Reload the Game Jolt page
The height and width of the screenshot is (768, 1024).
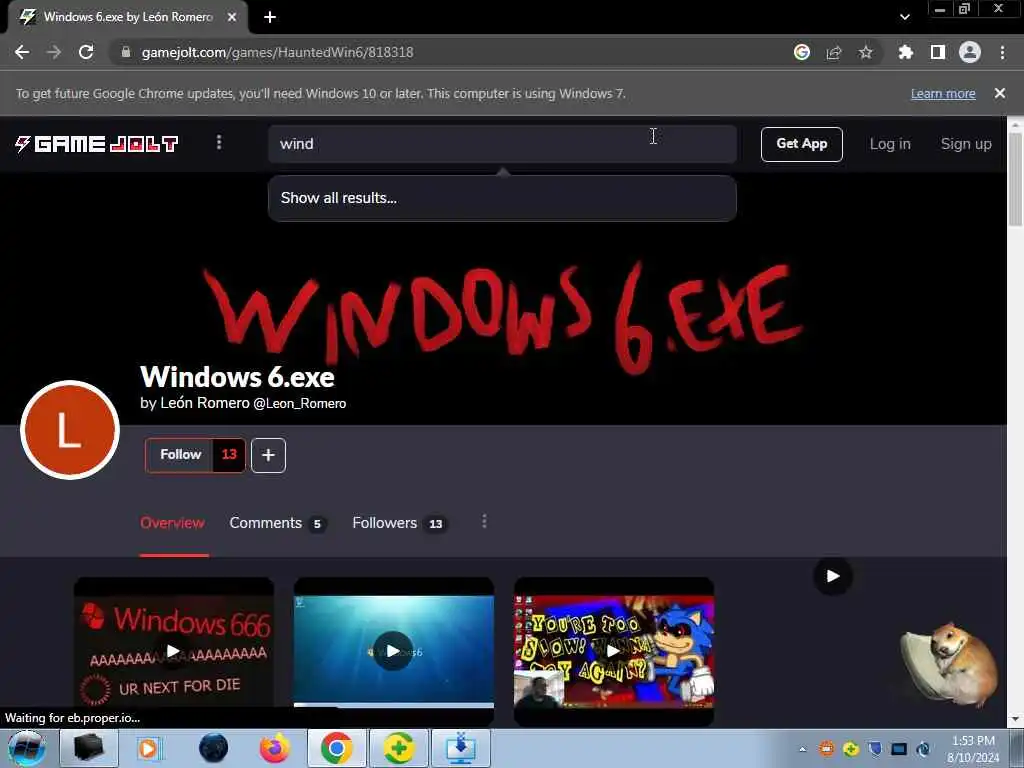[x=86, y=52]
